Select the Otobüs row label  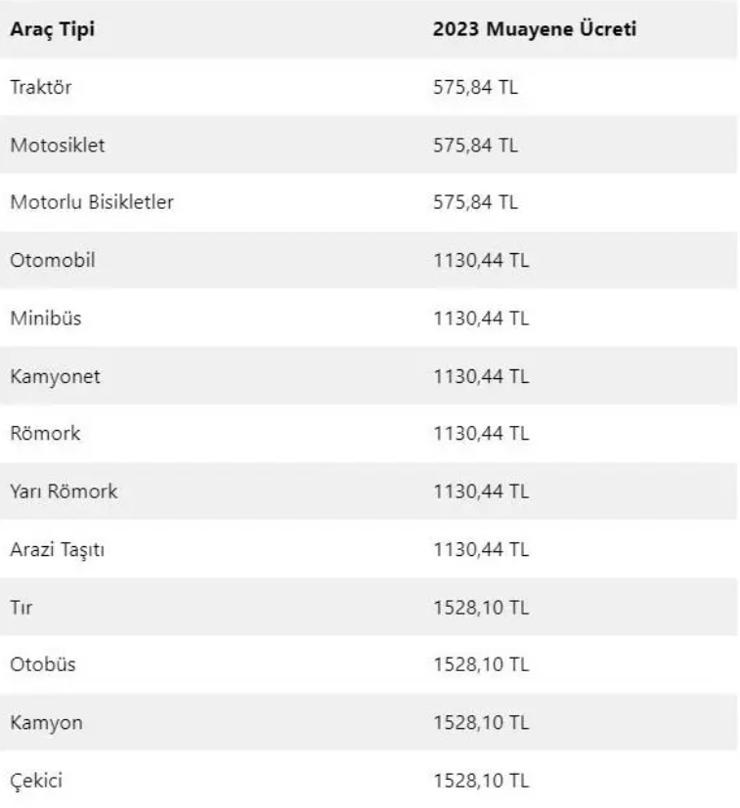coord(43,664)
